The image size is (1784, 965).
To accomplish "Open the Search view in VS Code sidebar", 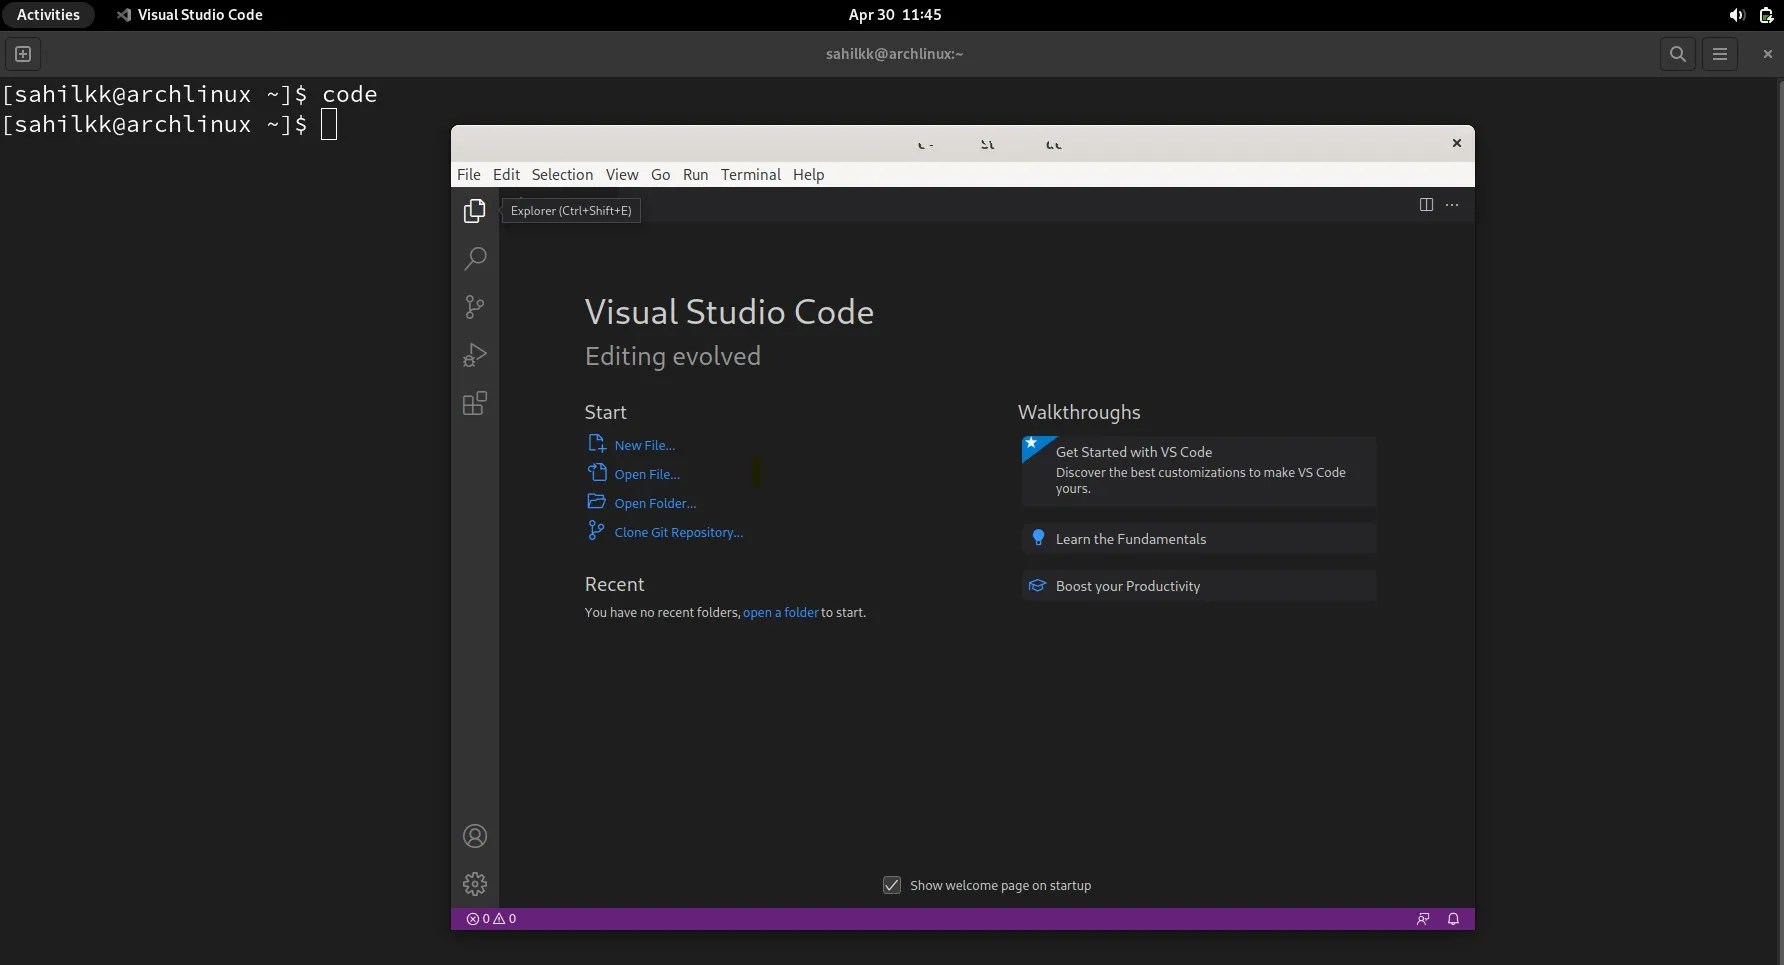I will pos(474,259).
